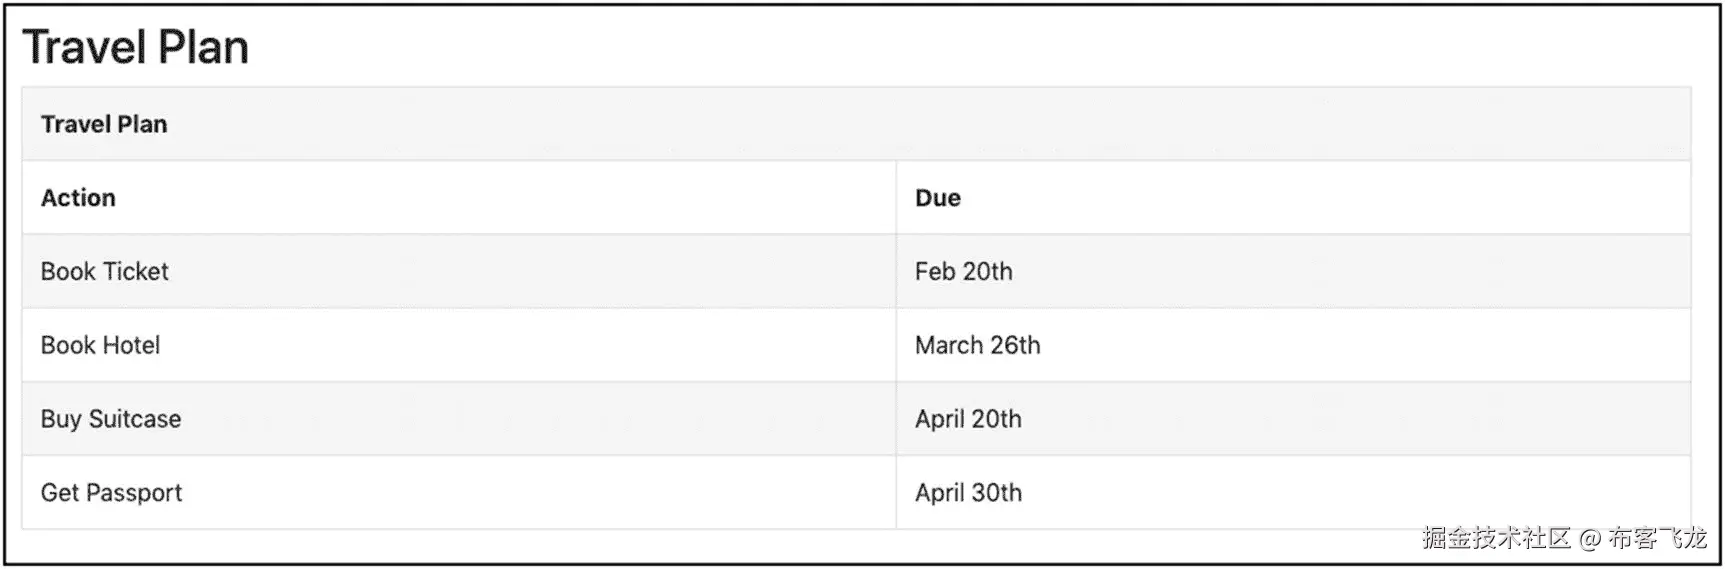Click "Feb" in the Book Ticket due date

pyautogui.click(x=935, y=271)
